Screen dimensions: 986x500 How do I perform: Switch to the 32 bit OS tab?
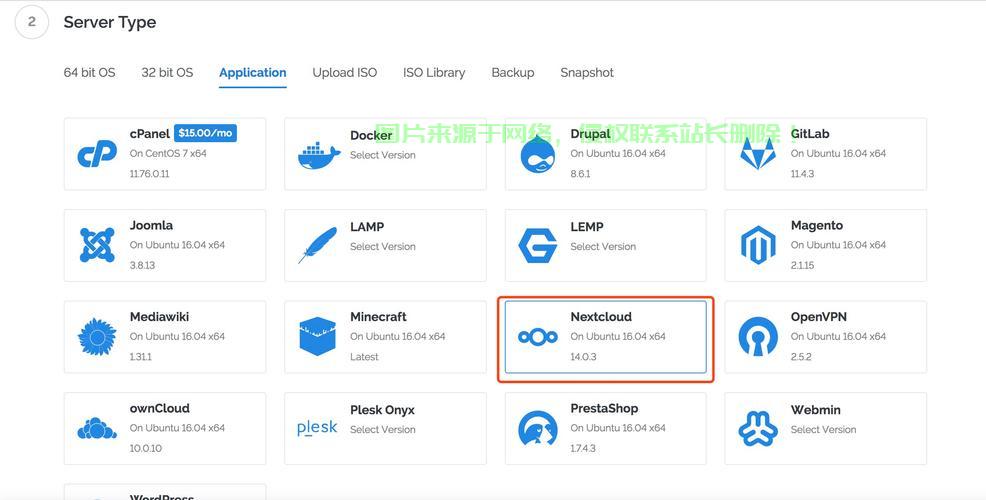pos(167,72)
